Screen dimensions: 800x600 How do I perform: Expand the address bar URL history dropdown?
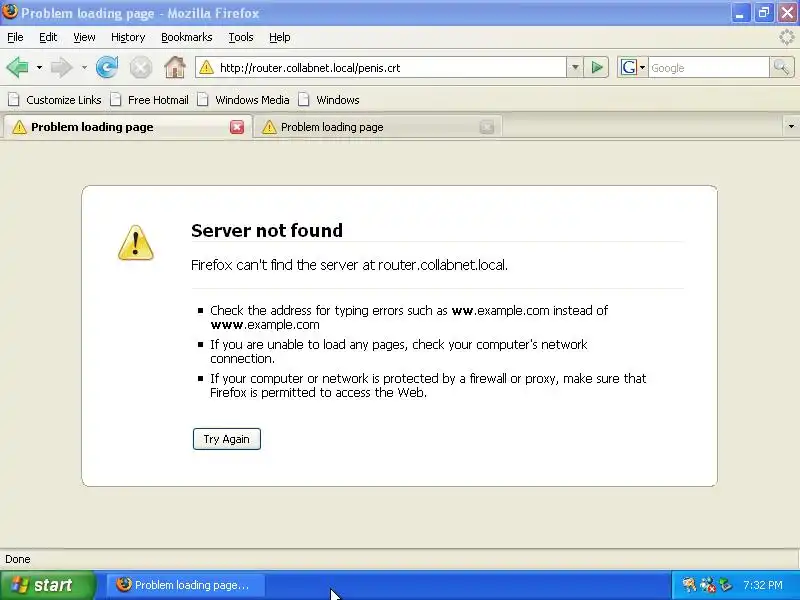coord(574,67)
